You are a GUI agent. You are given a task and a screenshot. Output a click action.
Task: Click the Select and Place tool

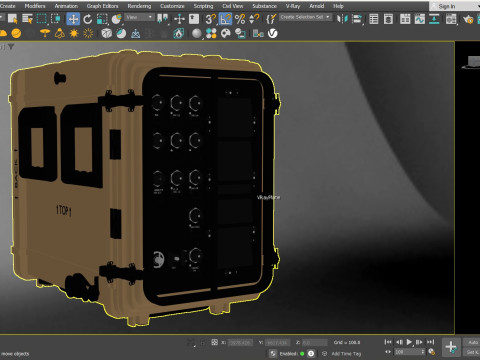pyautogui.click(x=116, y=19)
